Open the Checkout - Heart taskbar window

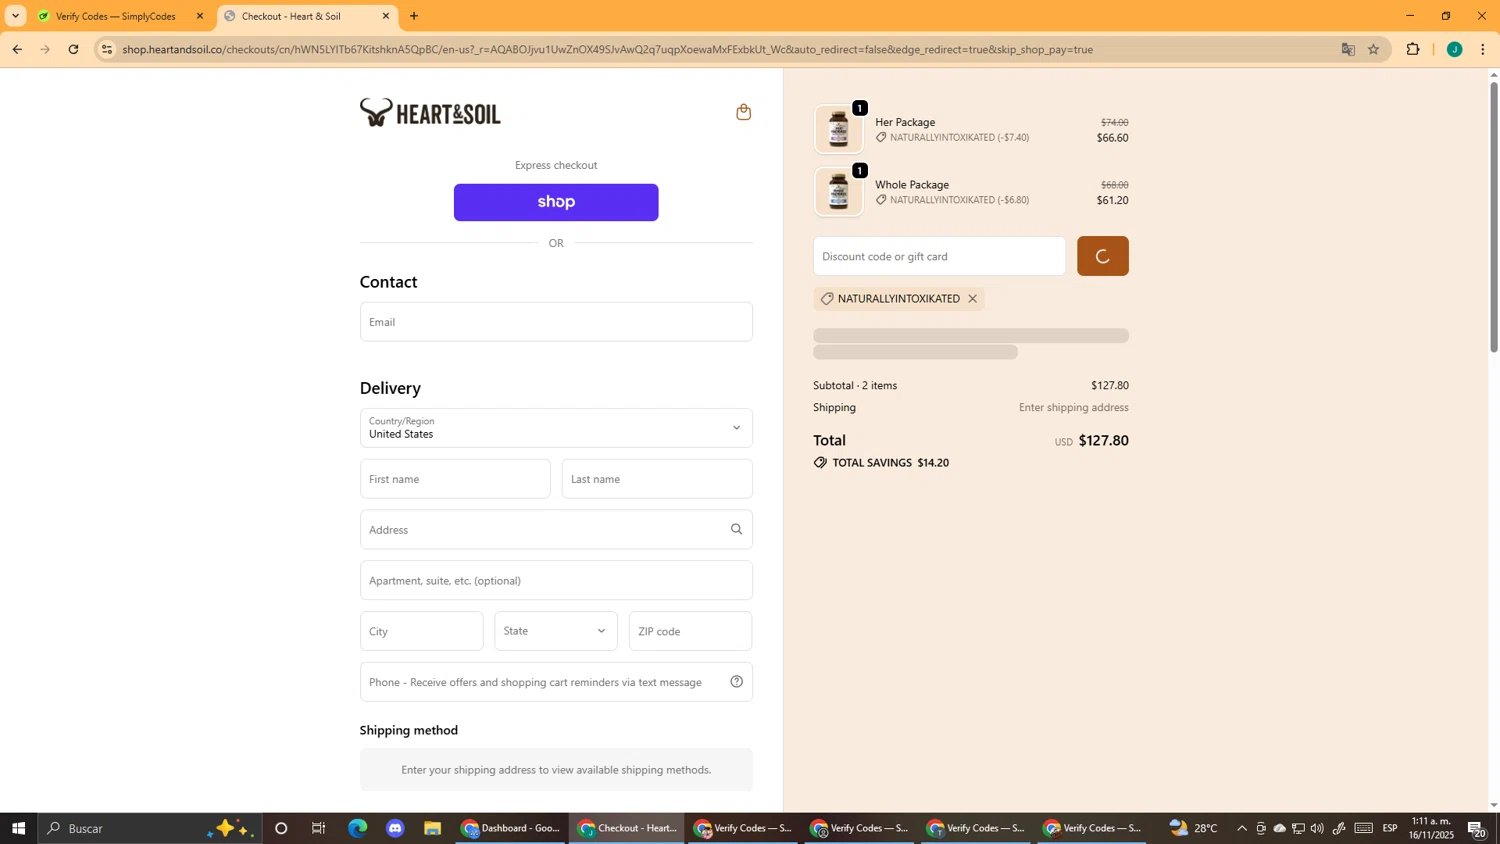coord(628,829)
